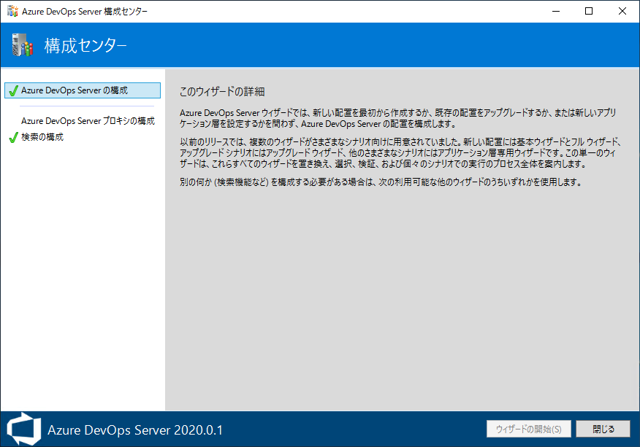The image size is (640, 447).
Task: Click the このウィザードの詳細 heading
Action: click(222, 91)
